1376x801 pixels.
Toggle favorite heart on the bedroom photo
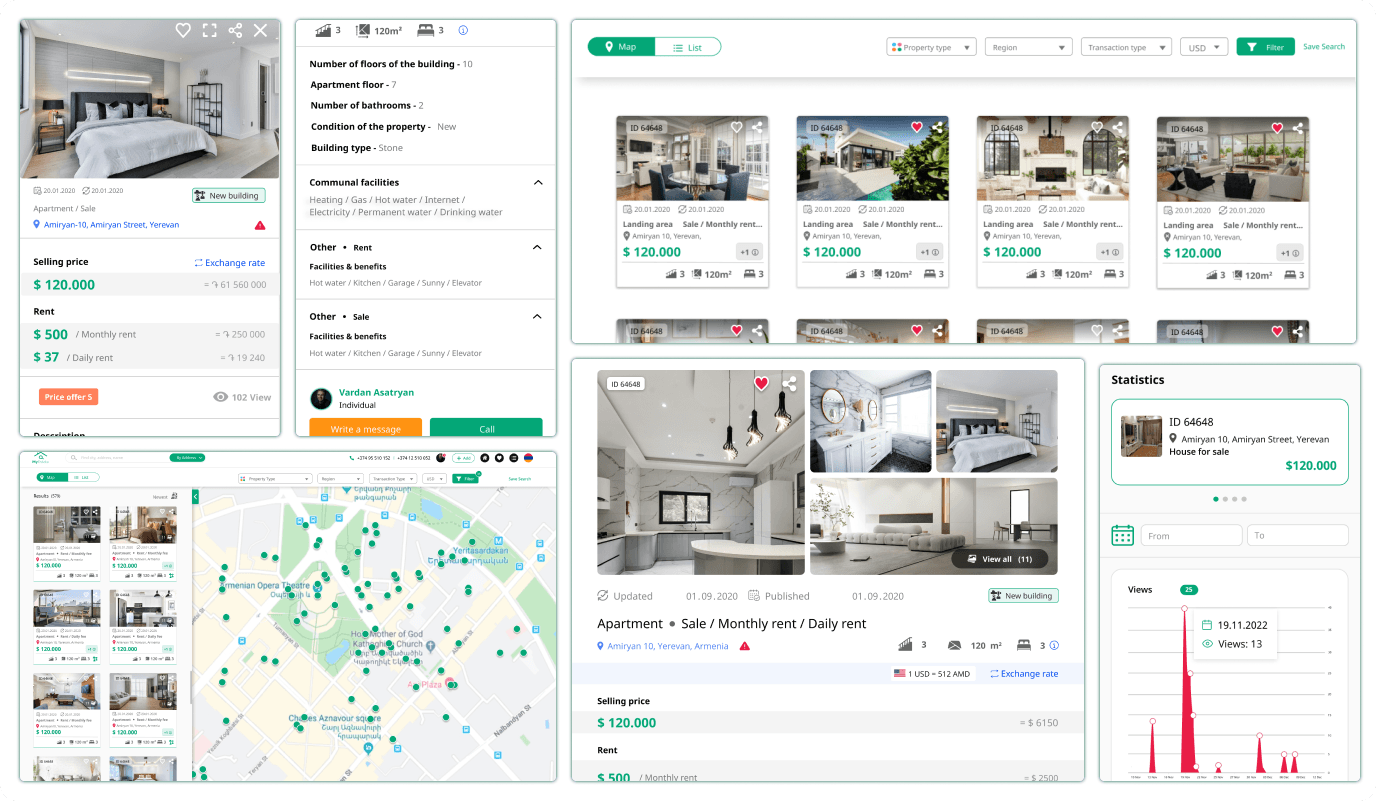coord(183,31)
